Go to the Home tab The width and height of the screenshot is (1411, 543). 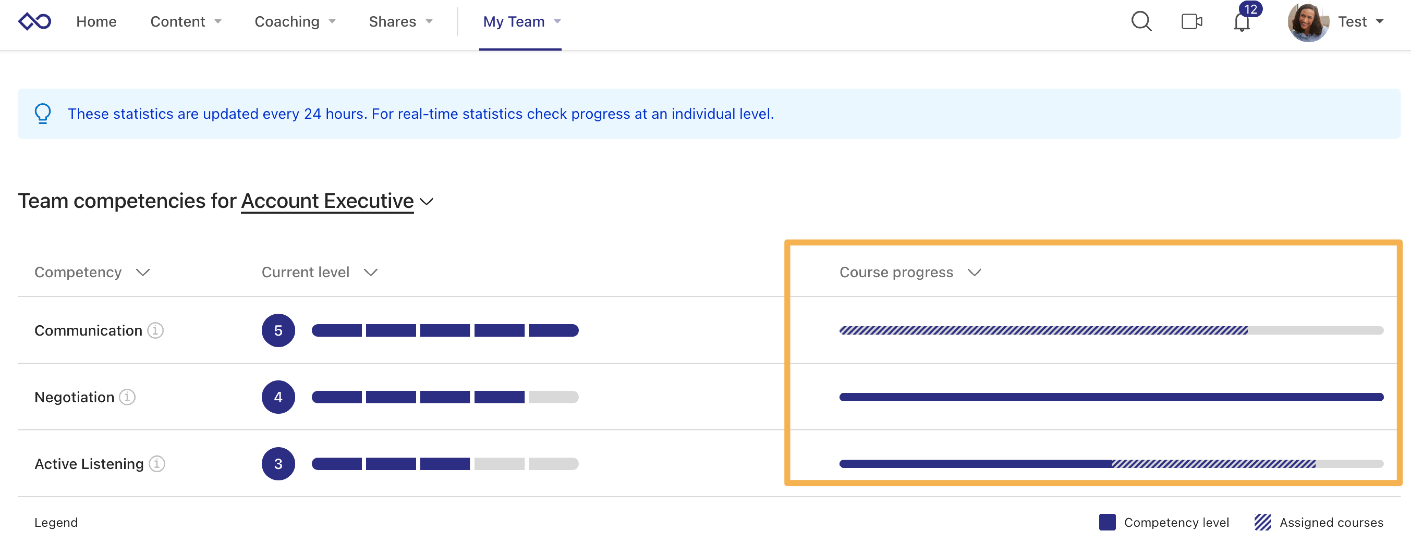click(x=96, y=21)
